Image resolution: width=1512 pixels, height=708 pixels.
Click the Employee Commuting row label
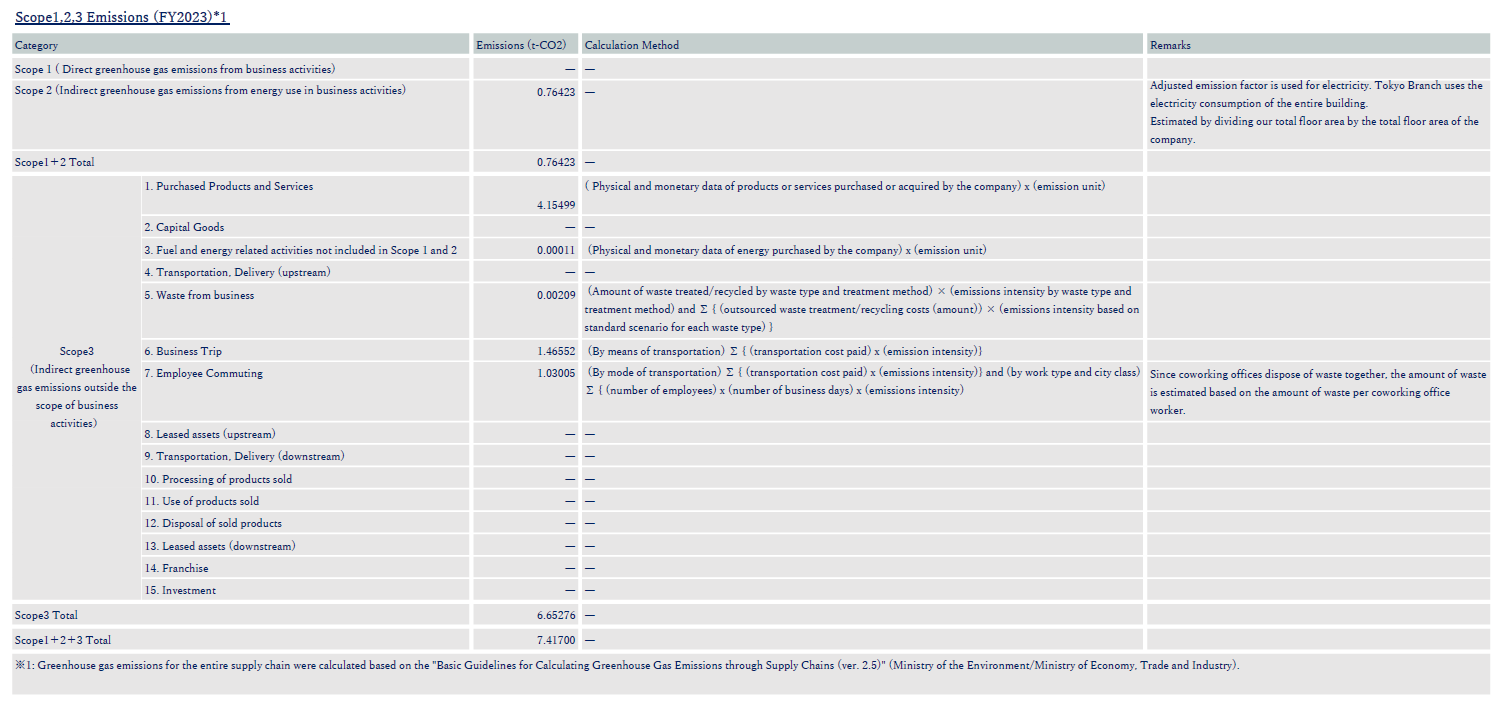click(209, 374)
